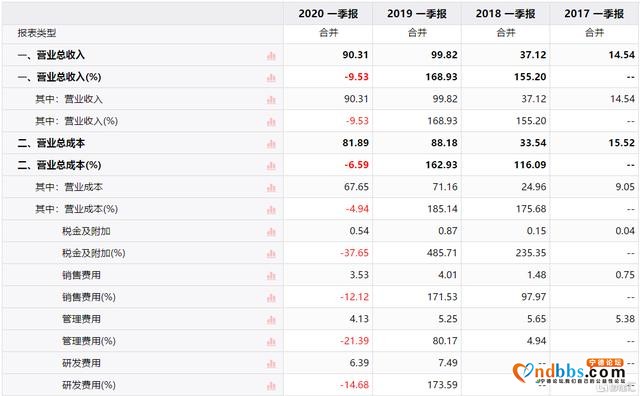
Task: Click chart icon next to 研发费用(%)
Action: (x=271, y=386)
